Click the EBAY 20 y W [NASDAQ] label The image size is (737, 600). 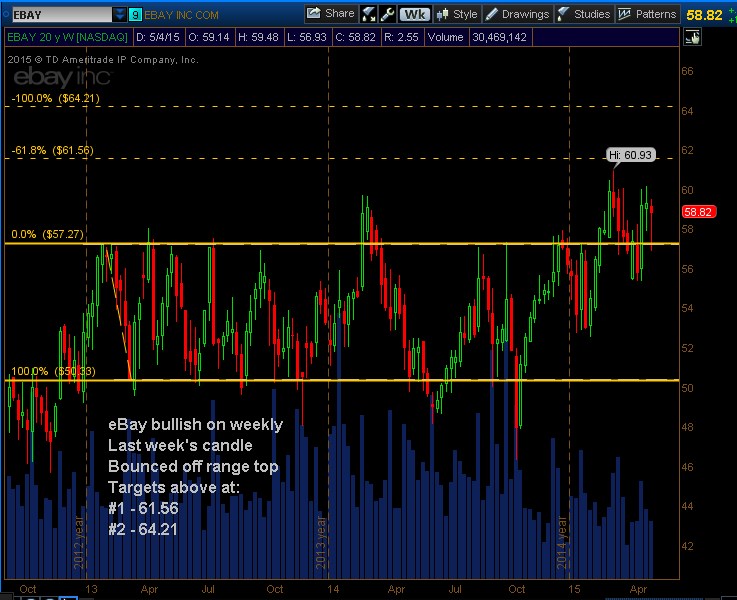[68, 37]
